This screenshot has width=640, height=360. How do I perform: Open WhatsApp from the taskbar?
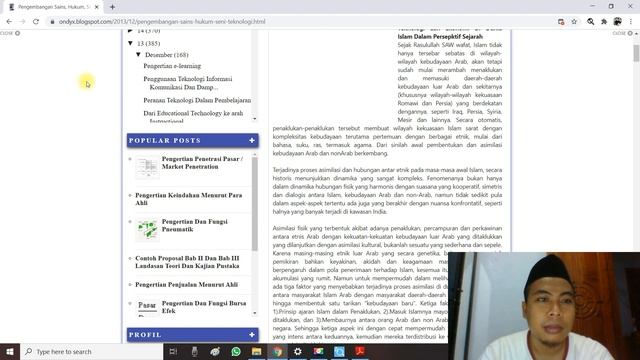236,351
